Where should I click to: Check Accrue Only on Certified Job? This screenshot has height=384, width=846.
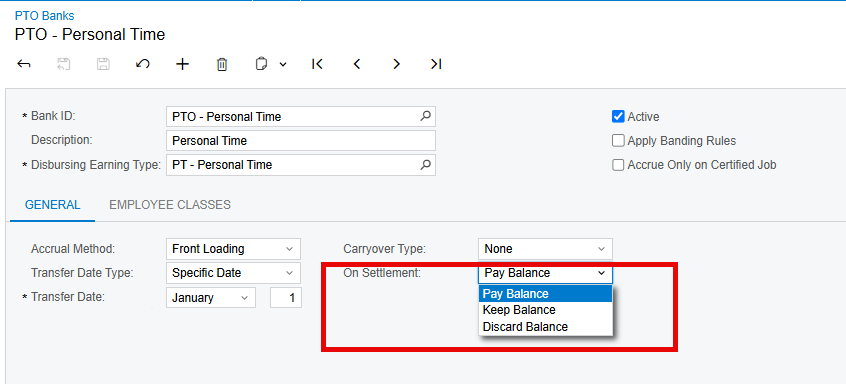click(x=618, y=165)
